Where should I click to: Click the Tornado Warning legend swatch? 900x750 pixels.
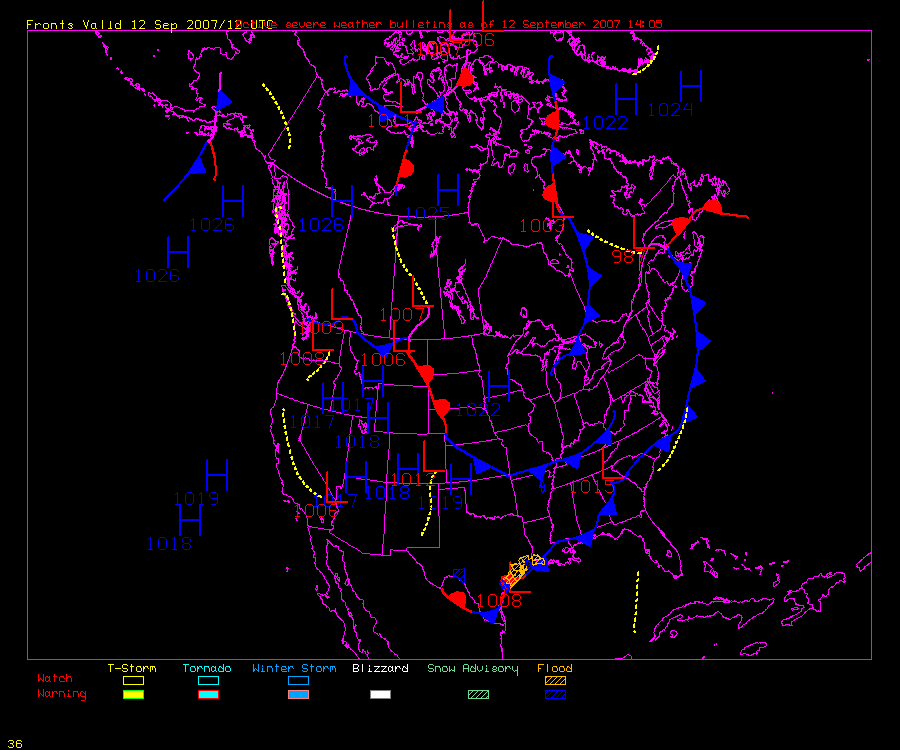(x=208, y=694)
